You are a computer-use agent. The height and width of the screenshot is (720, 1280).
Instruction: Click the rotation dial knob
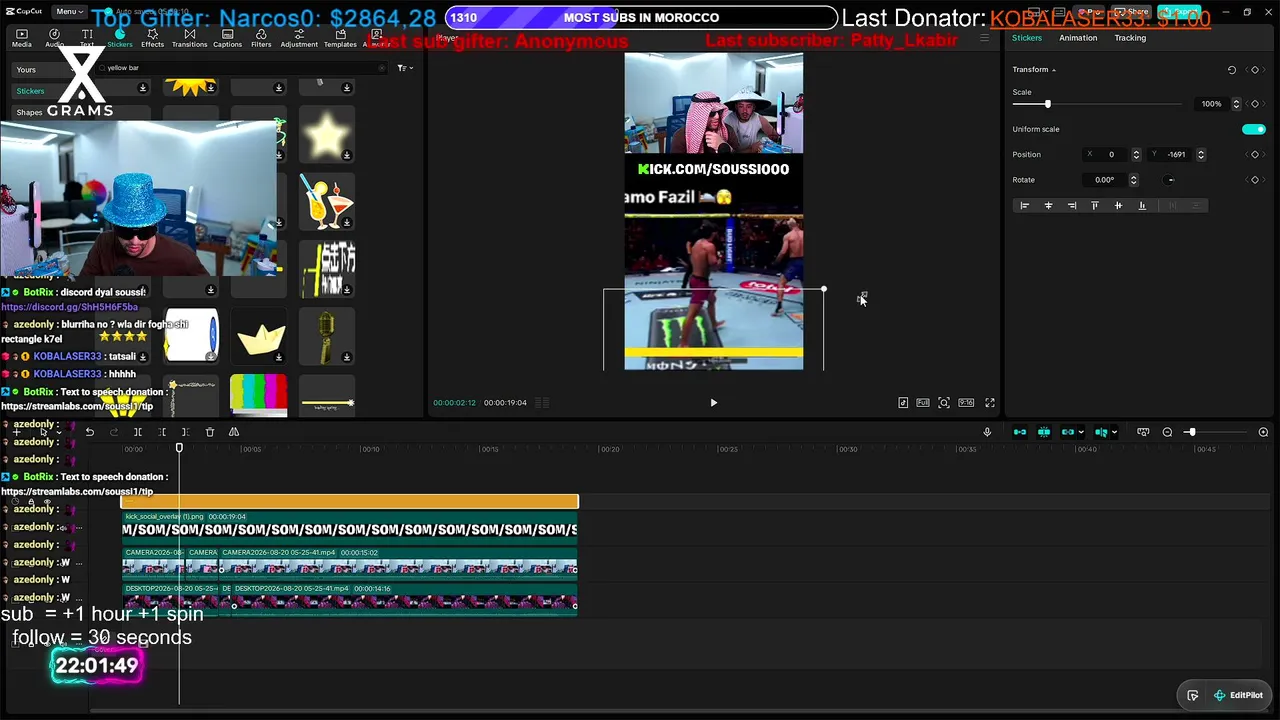click(x=1169, y=180)
